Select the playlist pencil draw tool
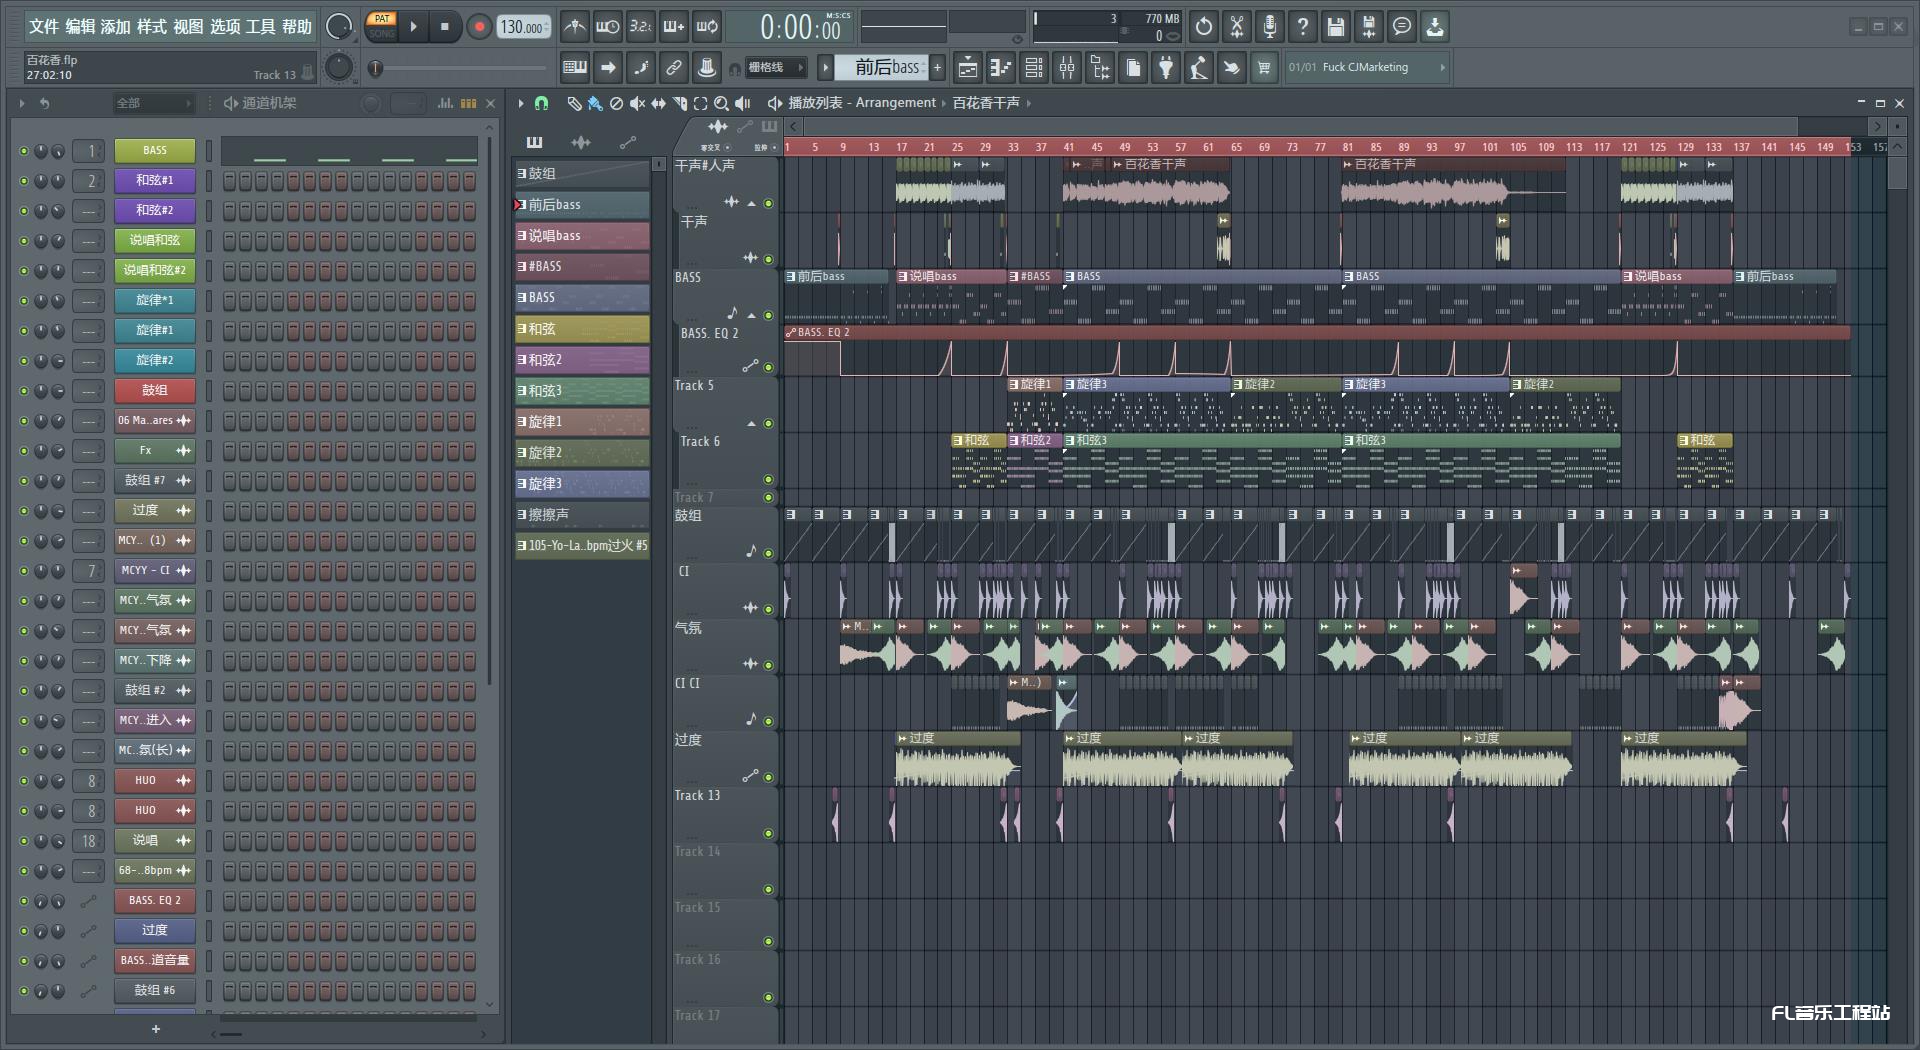Screen dimensions: 1920x1050 pos(574,103)
